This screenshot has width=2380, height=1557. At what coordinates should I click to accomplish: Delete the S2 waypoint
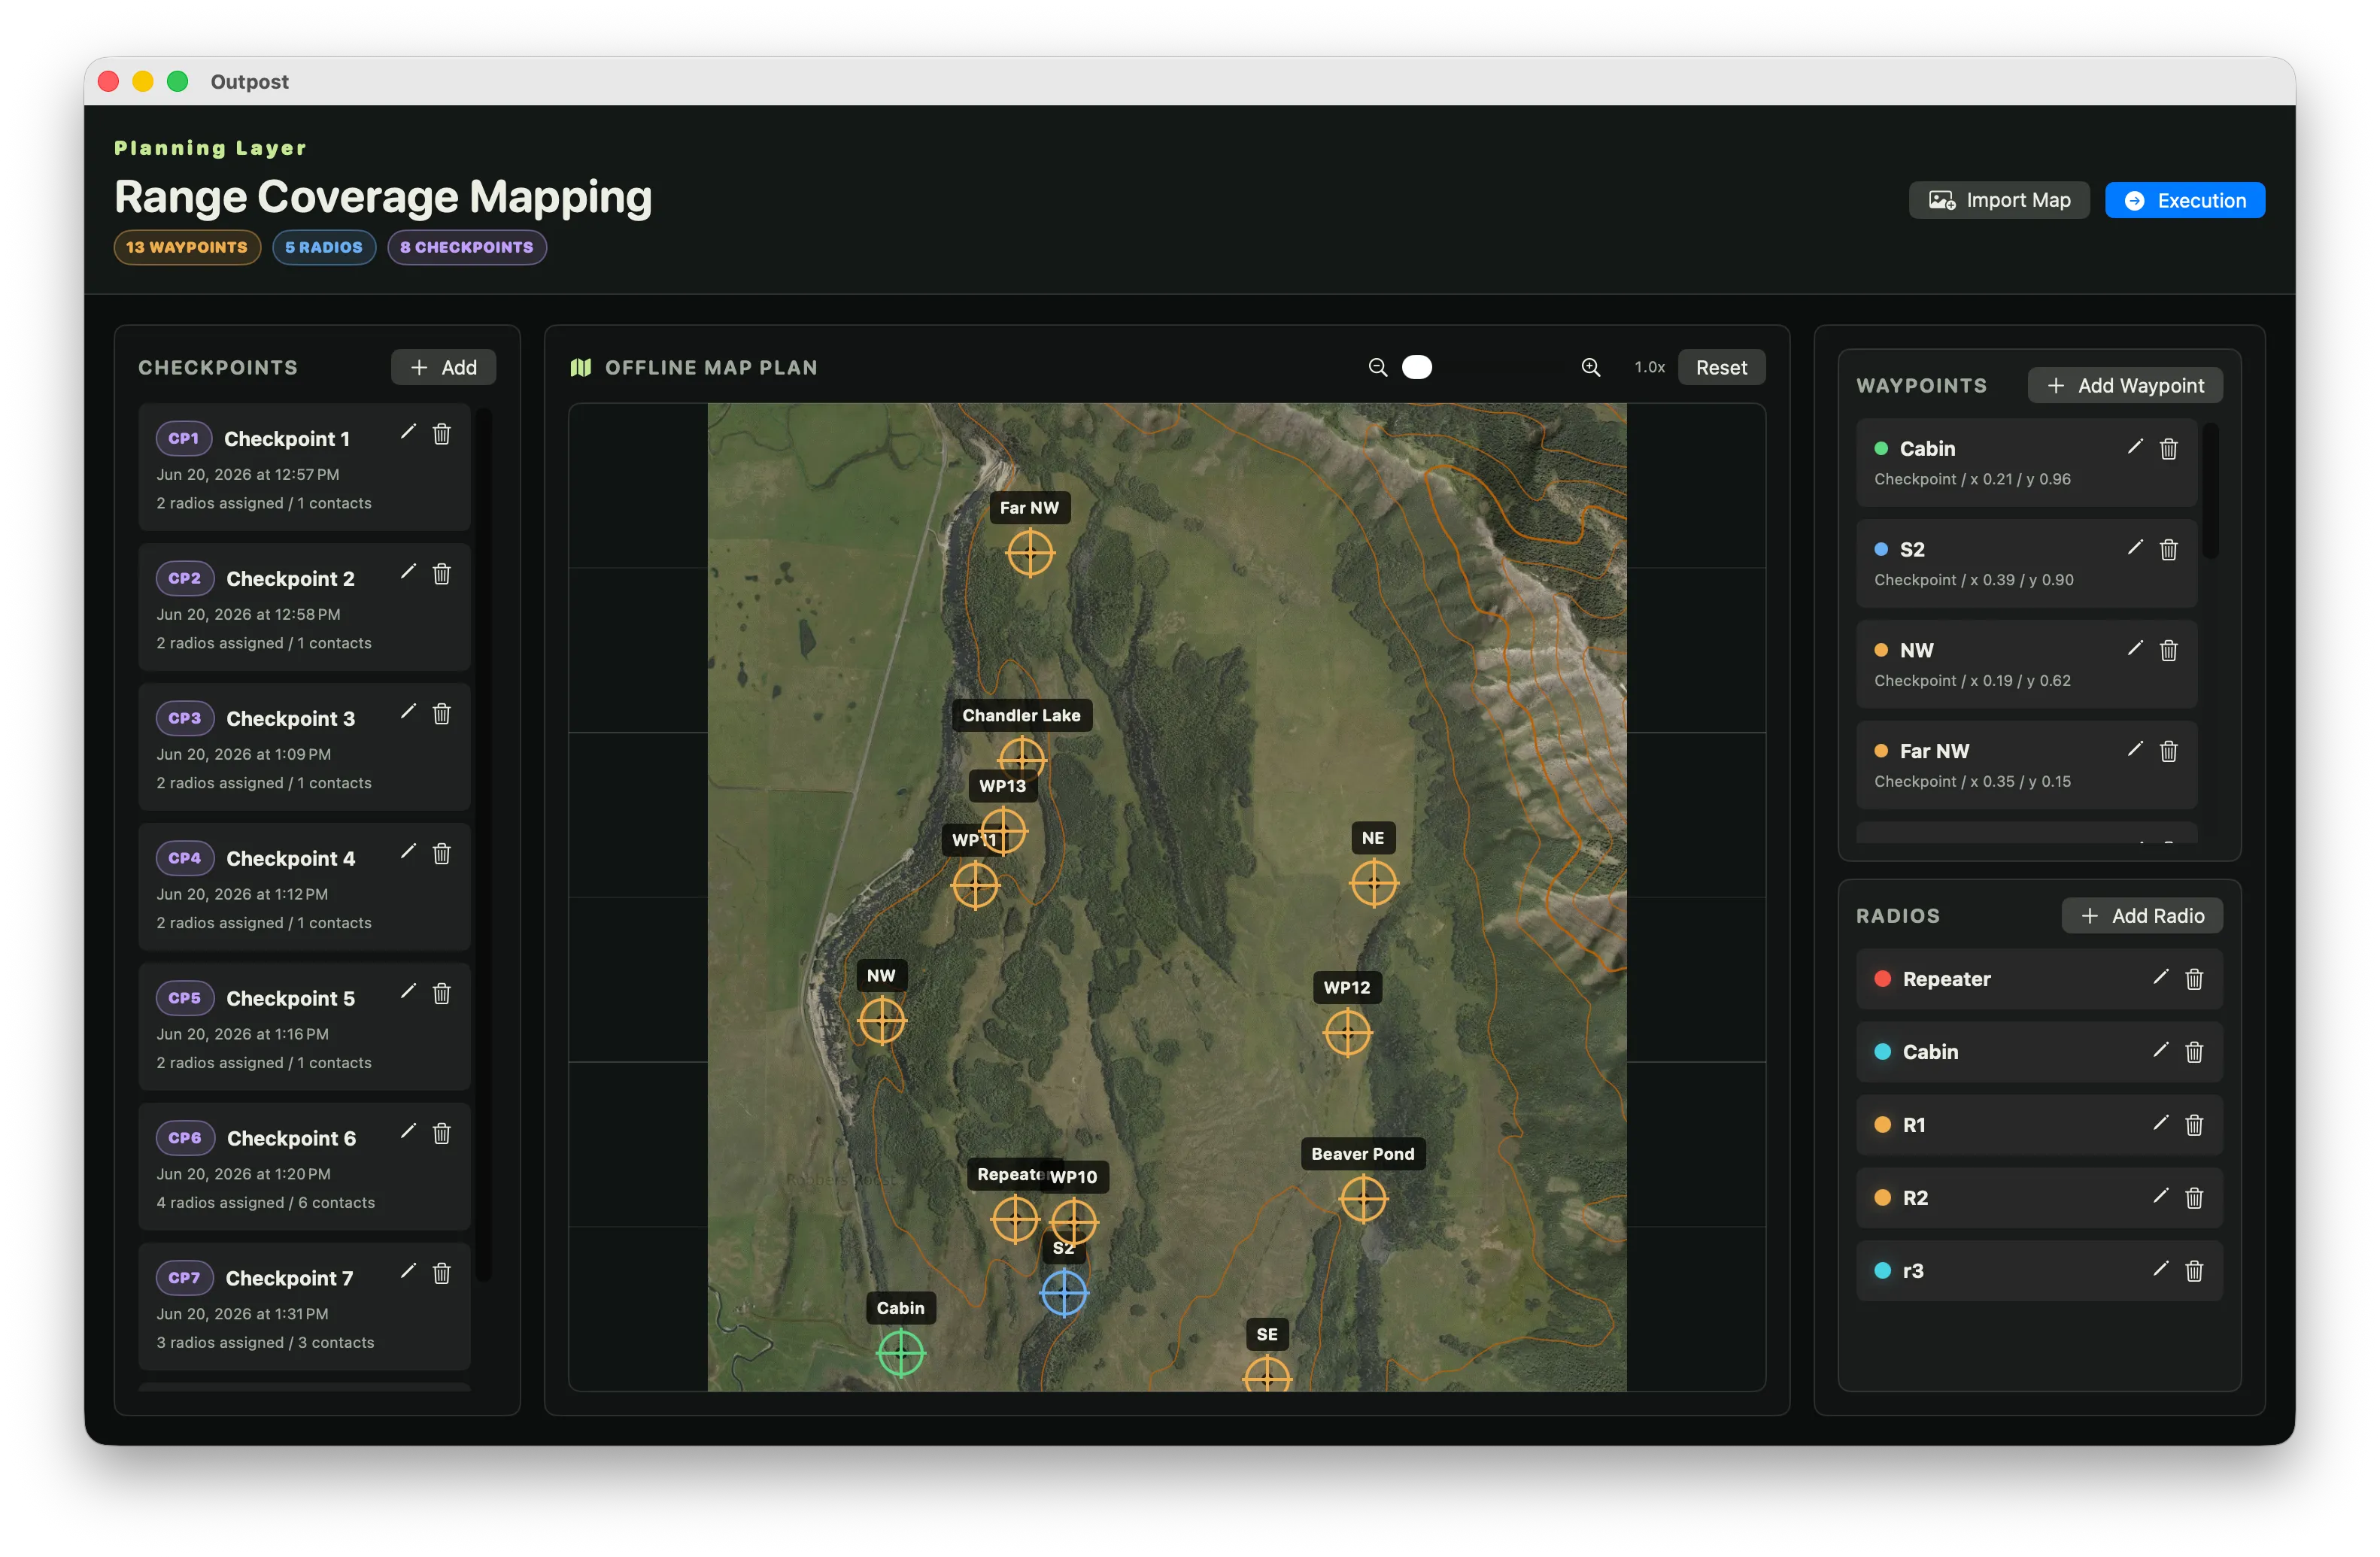click(x=2168, y=550)
